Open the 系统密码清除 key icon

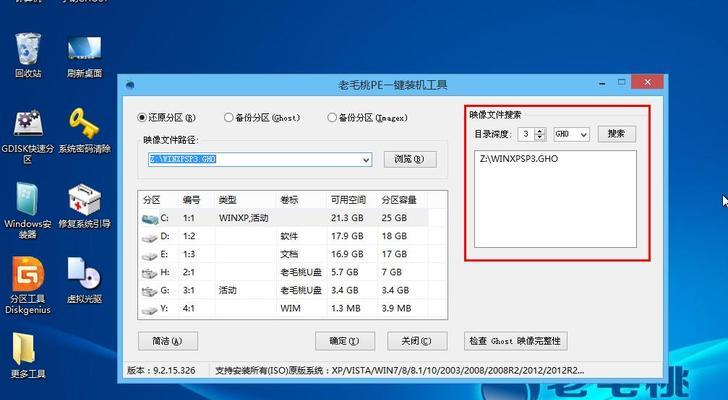84,130
